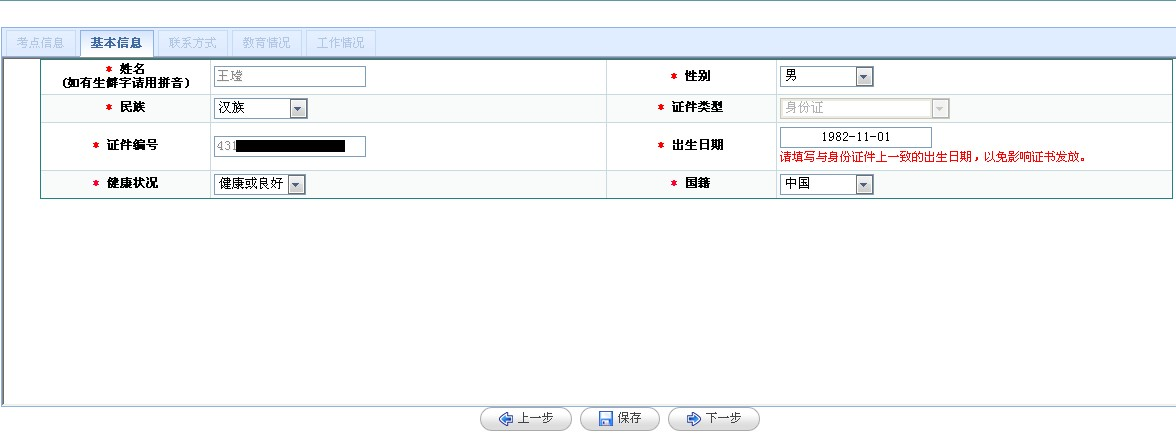Viewport: 1176px width, 439px height.
Task: Click the right arrow icon on 下一步
Action: point(693,419)
